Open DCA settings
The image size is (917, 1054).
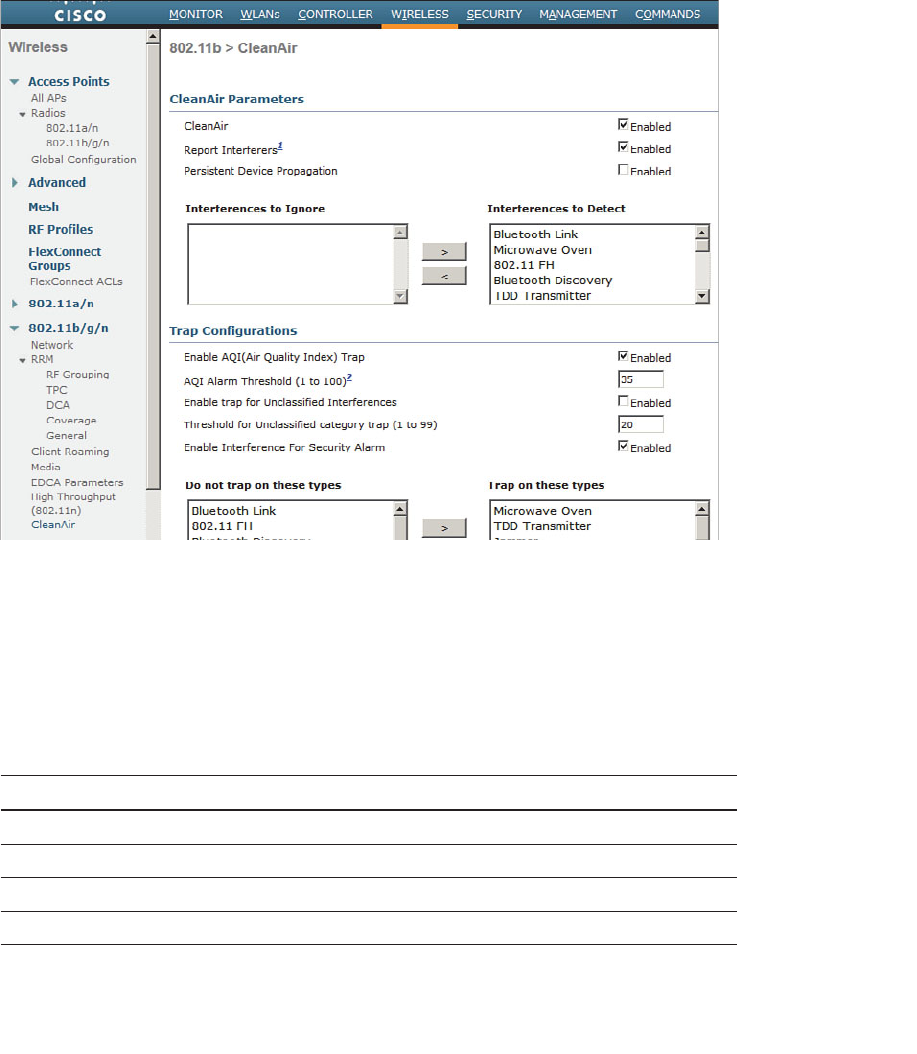coord(58,405)
